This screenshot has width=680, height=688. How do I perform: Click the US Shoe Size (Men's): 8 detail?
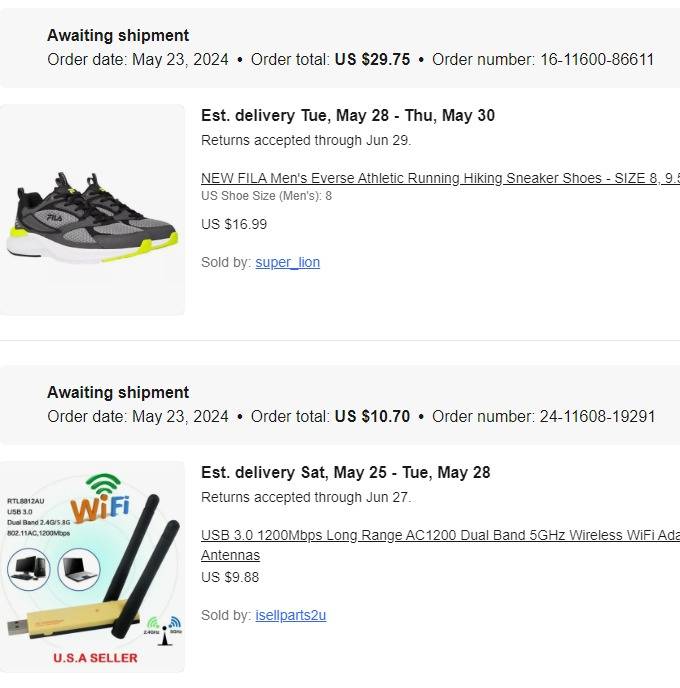pyautogui.click(x=266, y=196)
